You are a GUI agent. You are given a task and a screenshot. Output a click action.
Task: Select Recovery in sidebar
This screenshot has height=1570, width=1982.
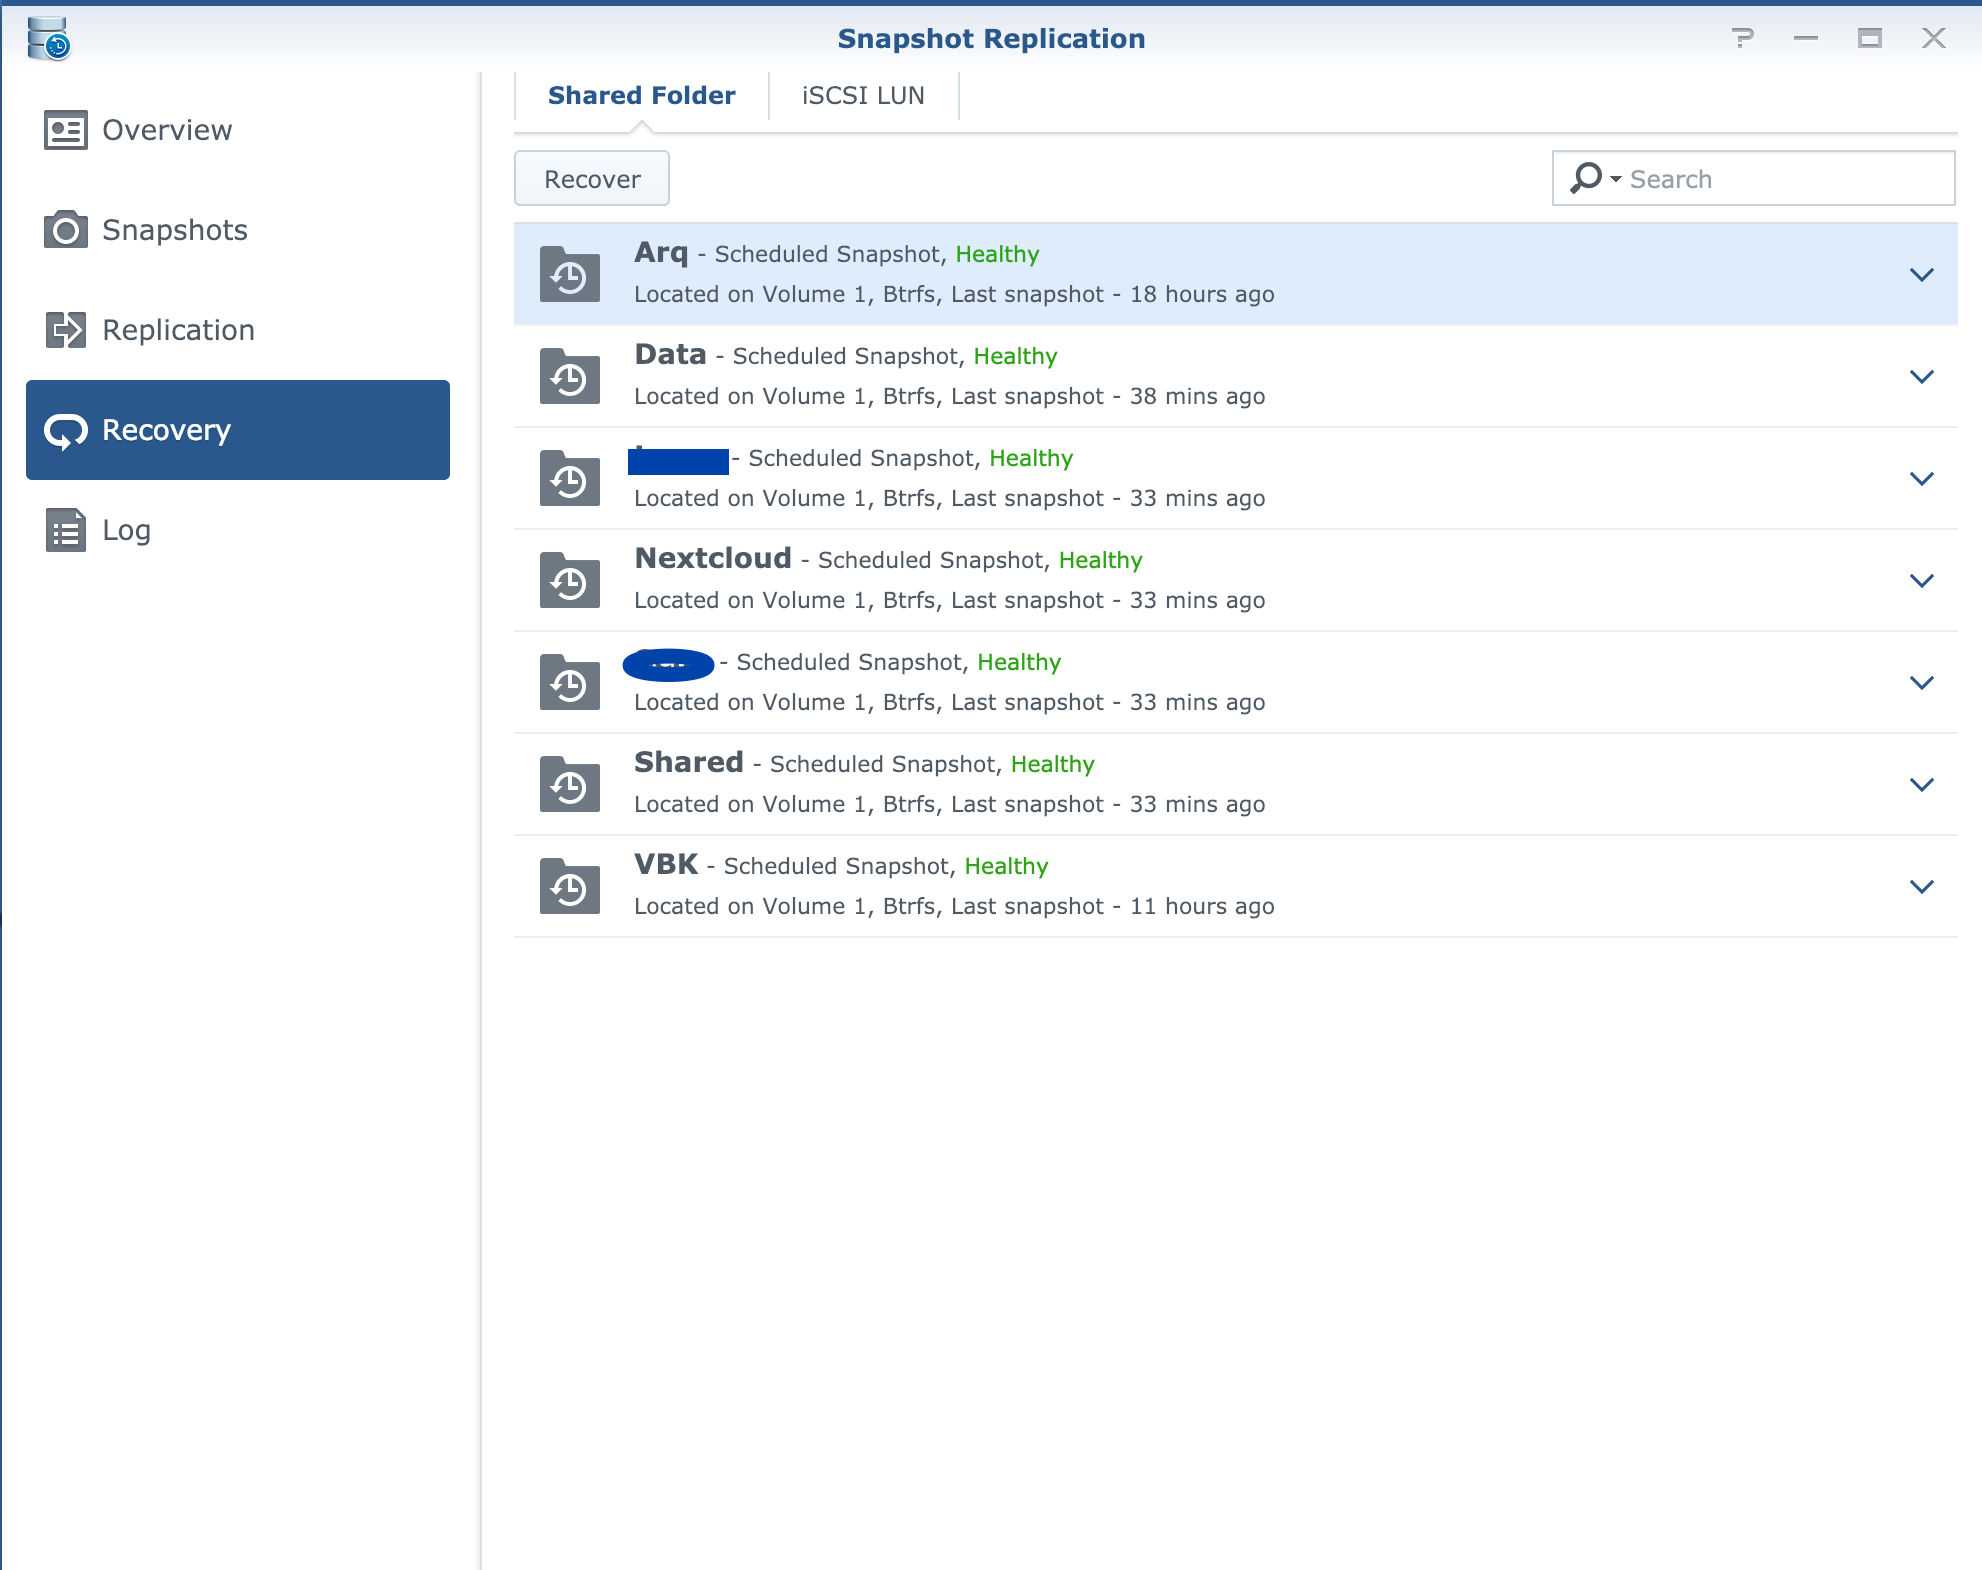click(x=238, y=430)
